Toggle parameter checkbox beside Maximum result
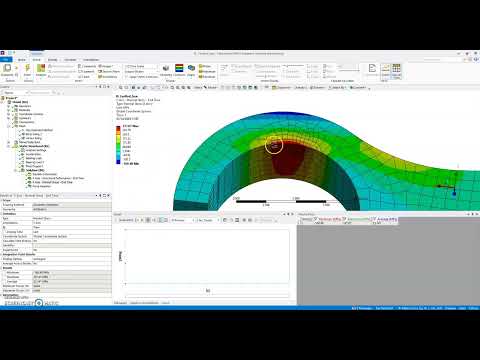Viewport: 480px width, 360px height. pos(4,277)
